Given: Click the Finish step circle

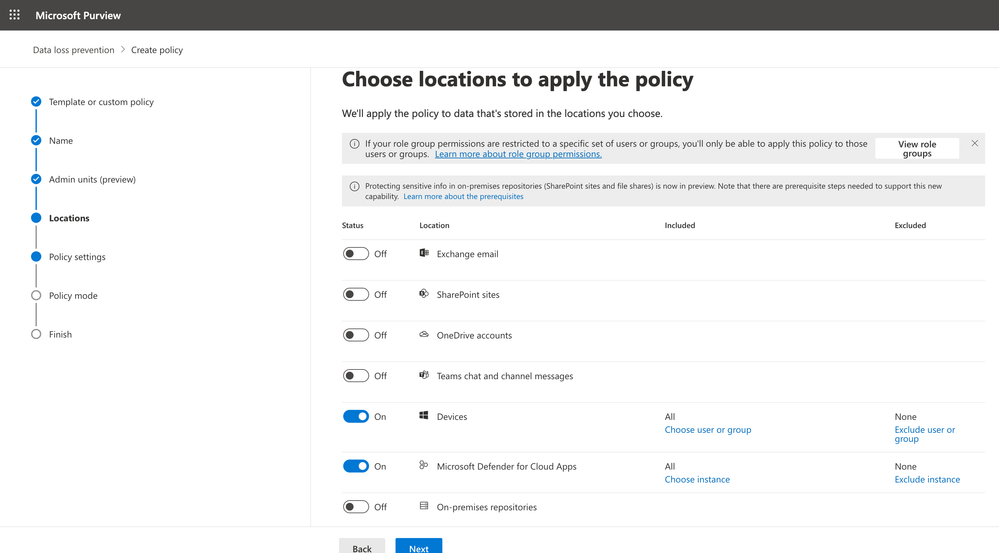Looking at the screenshot, I should tap(36, 334).
